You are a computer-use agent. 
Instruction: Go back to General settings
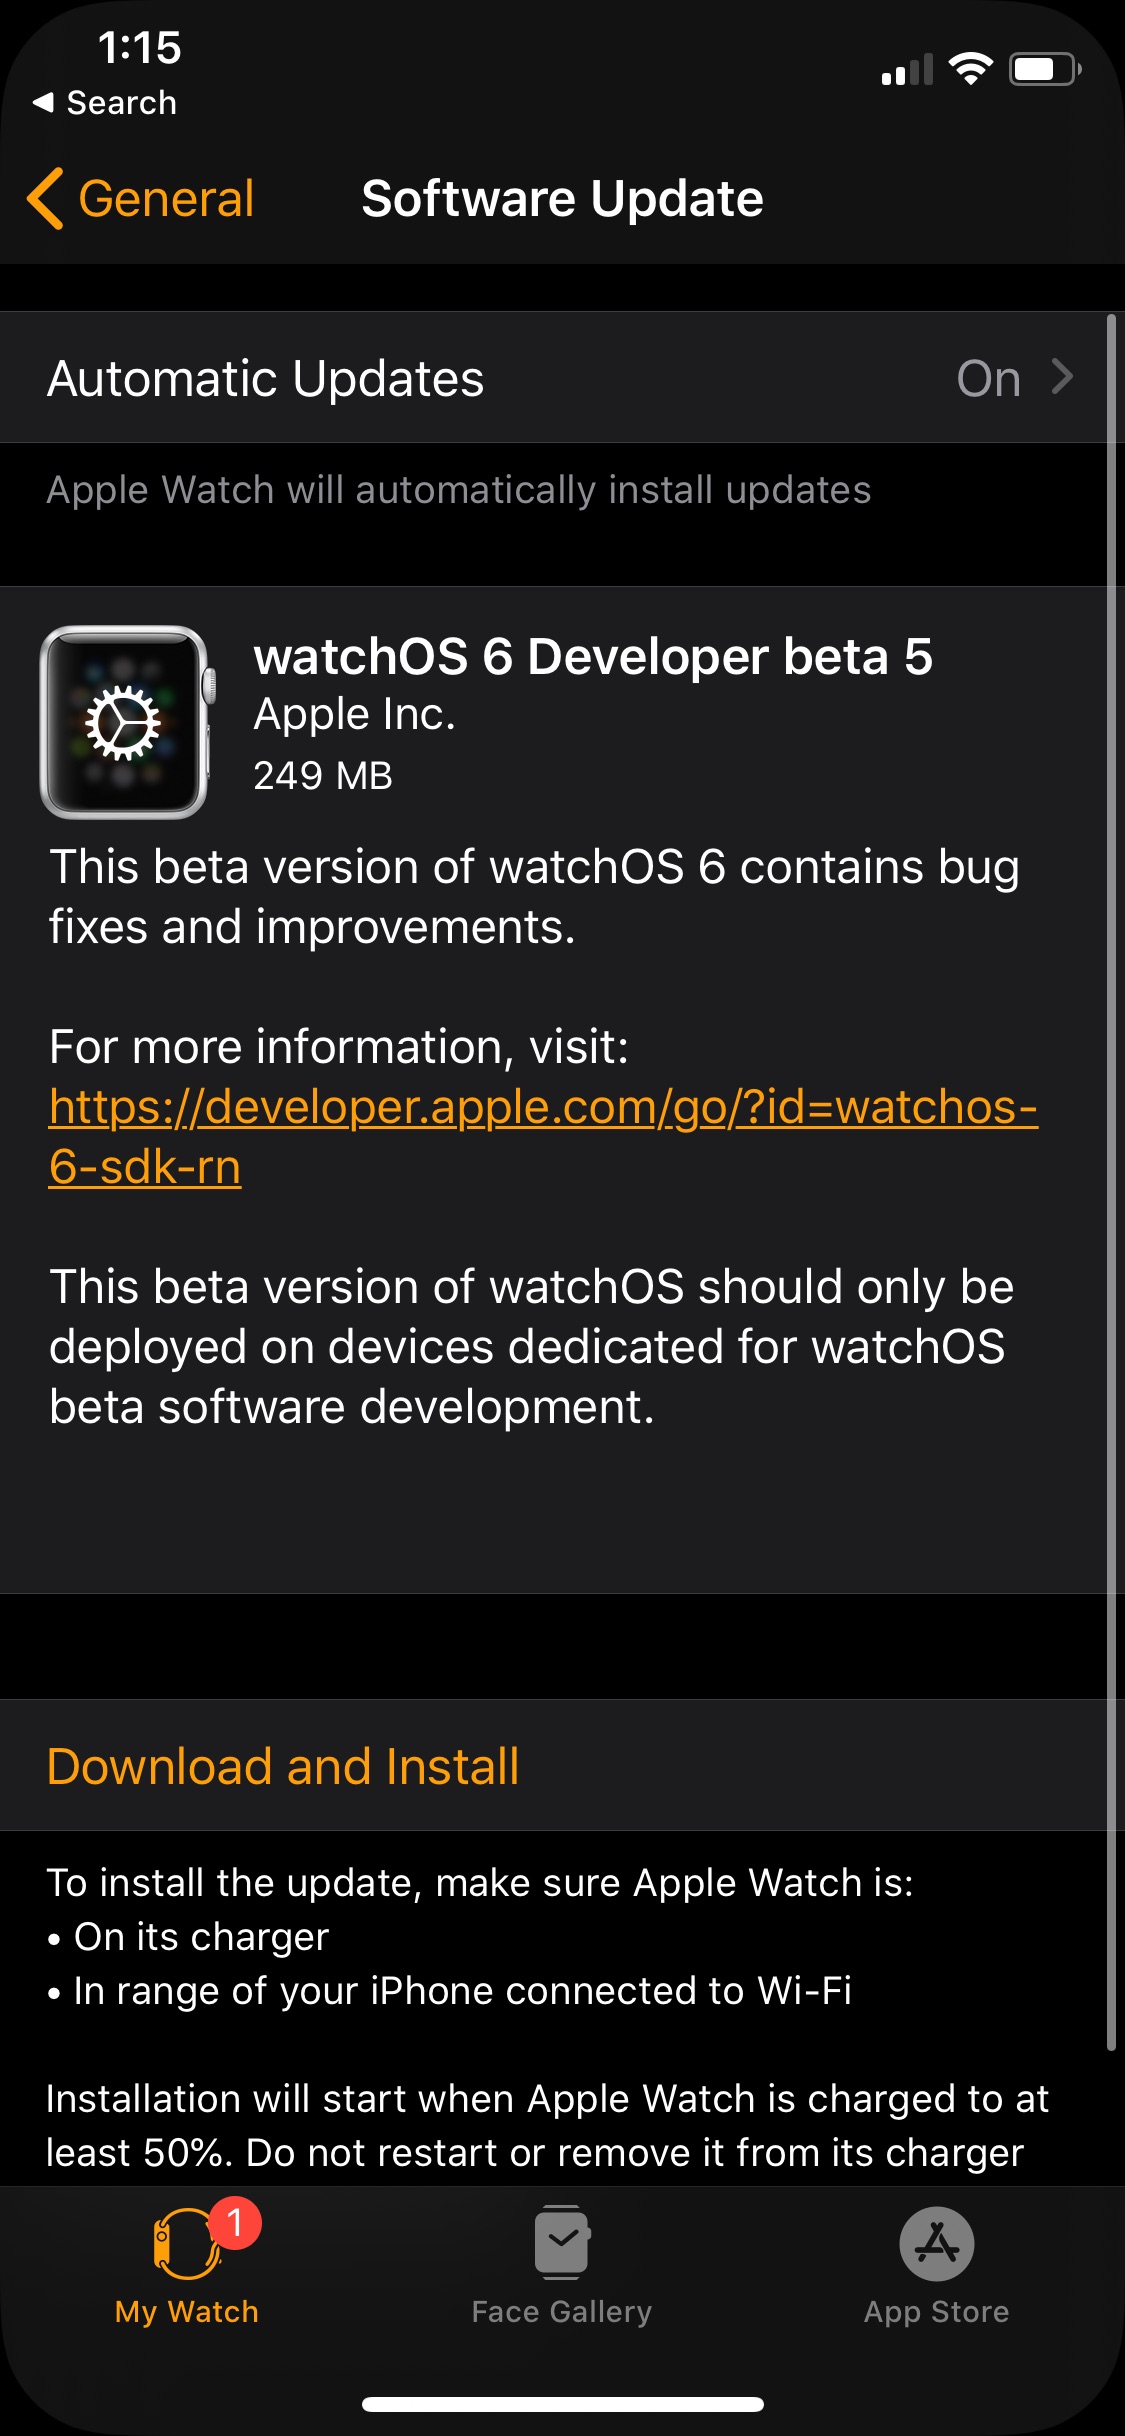pos(165,198)
